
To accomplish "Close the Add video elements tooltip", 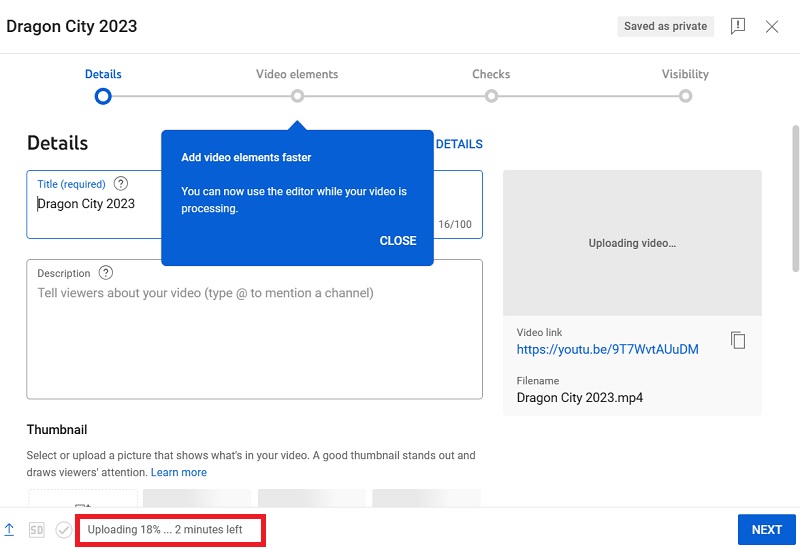I will pyautogui.click(x=398, y=241).
